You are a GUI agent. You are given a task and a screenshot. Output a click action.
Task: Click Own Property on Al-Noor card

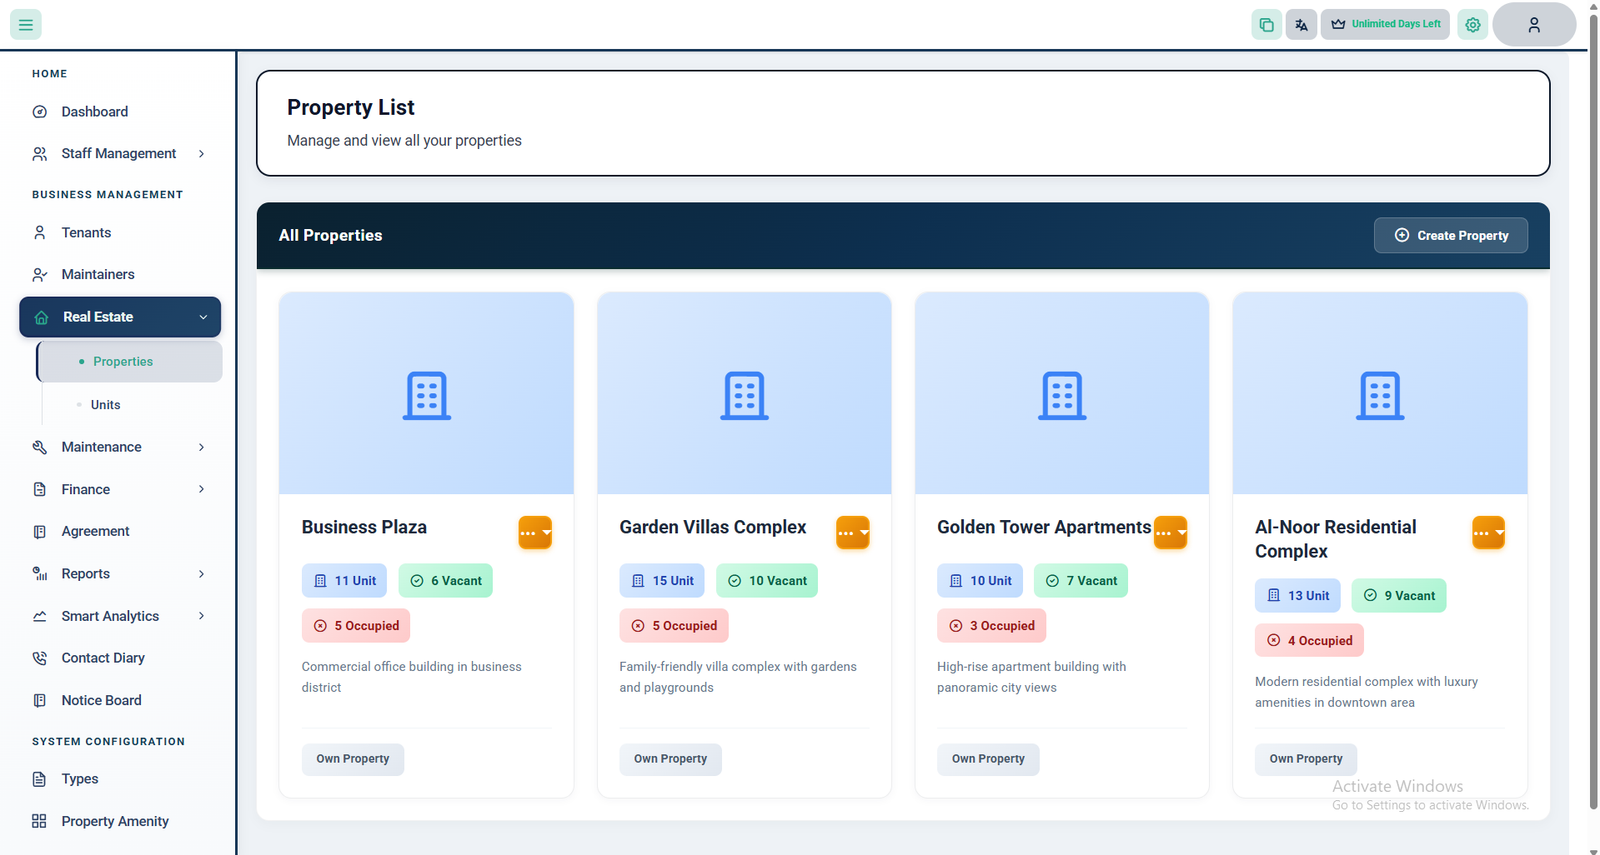click(x=1306, y=759)
